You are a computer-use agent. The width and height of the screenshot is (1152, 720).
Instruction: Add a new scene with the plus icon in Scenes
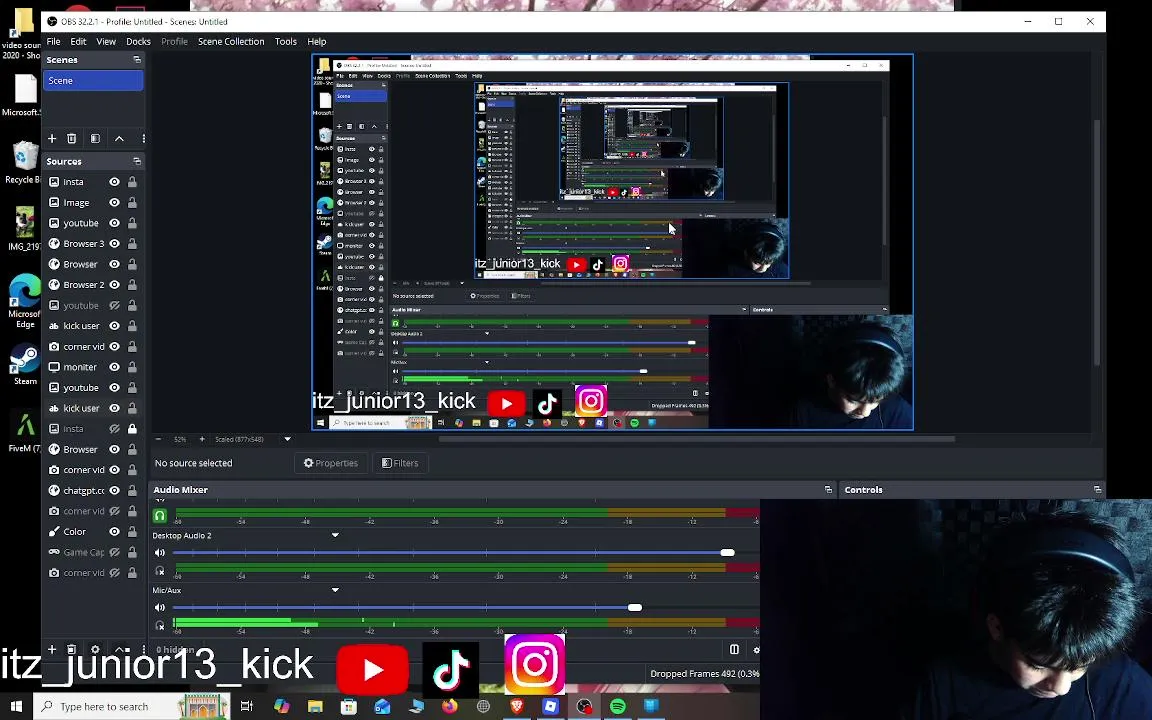(51, 138)
